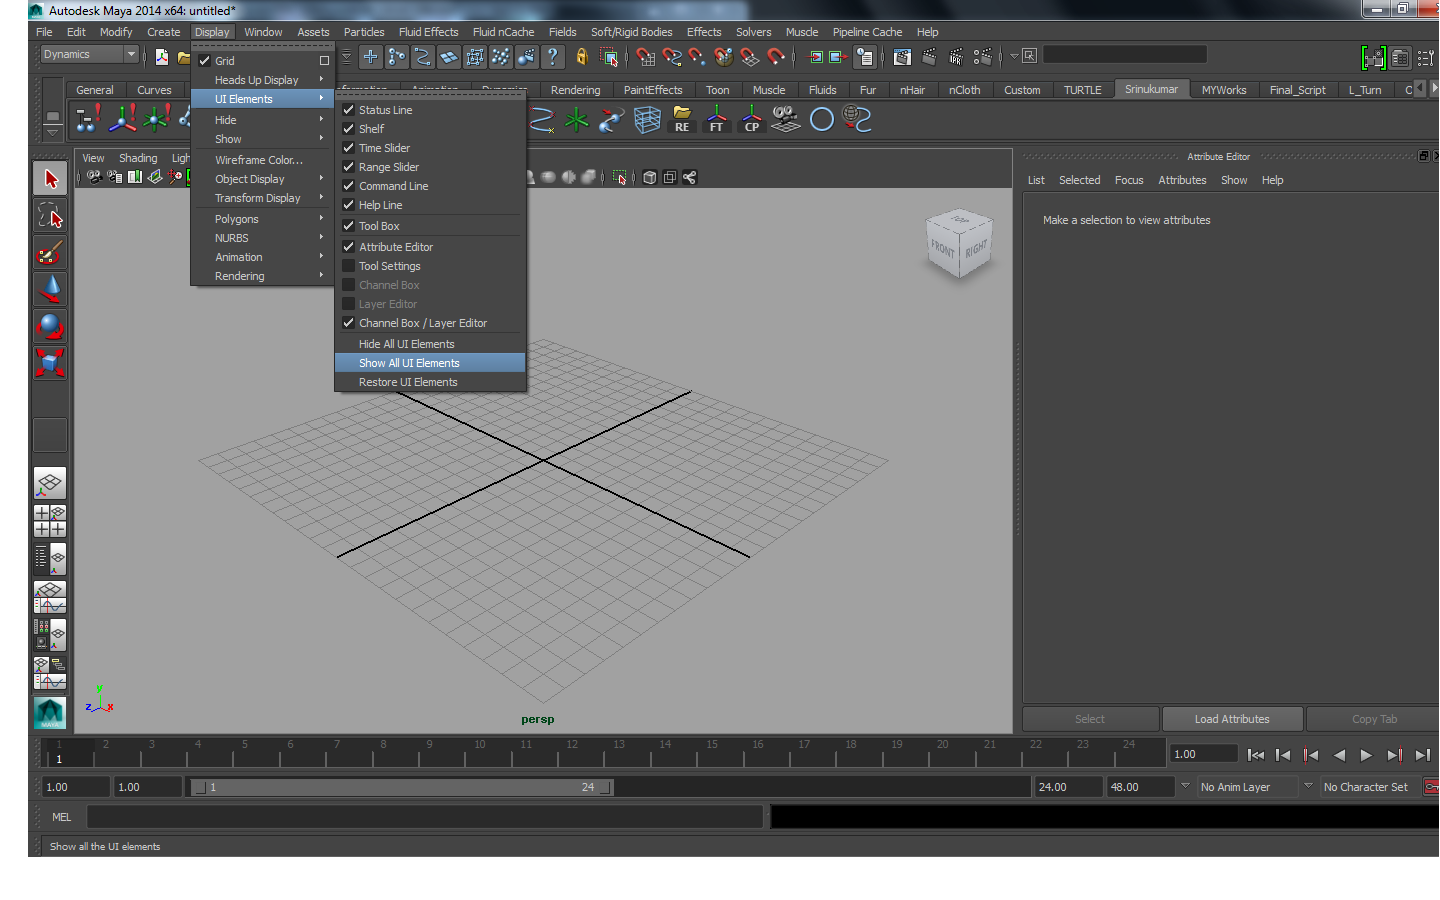Toggle Attribute Editor visibility checkbox

349,247
